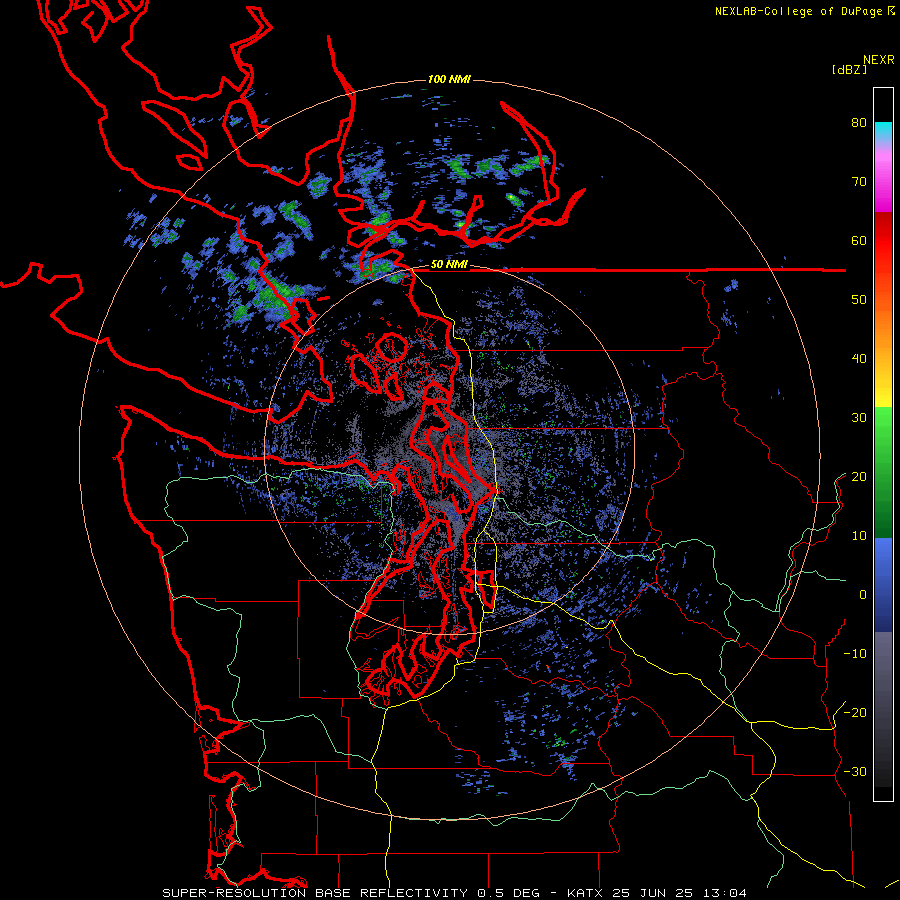Pick the cyan band atop the color scale

883,129
